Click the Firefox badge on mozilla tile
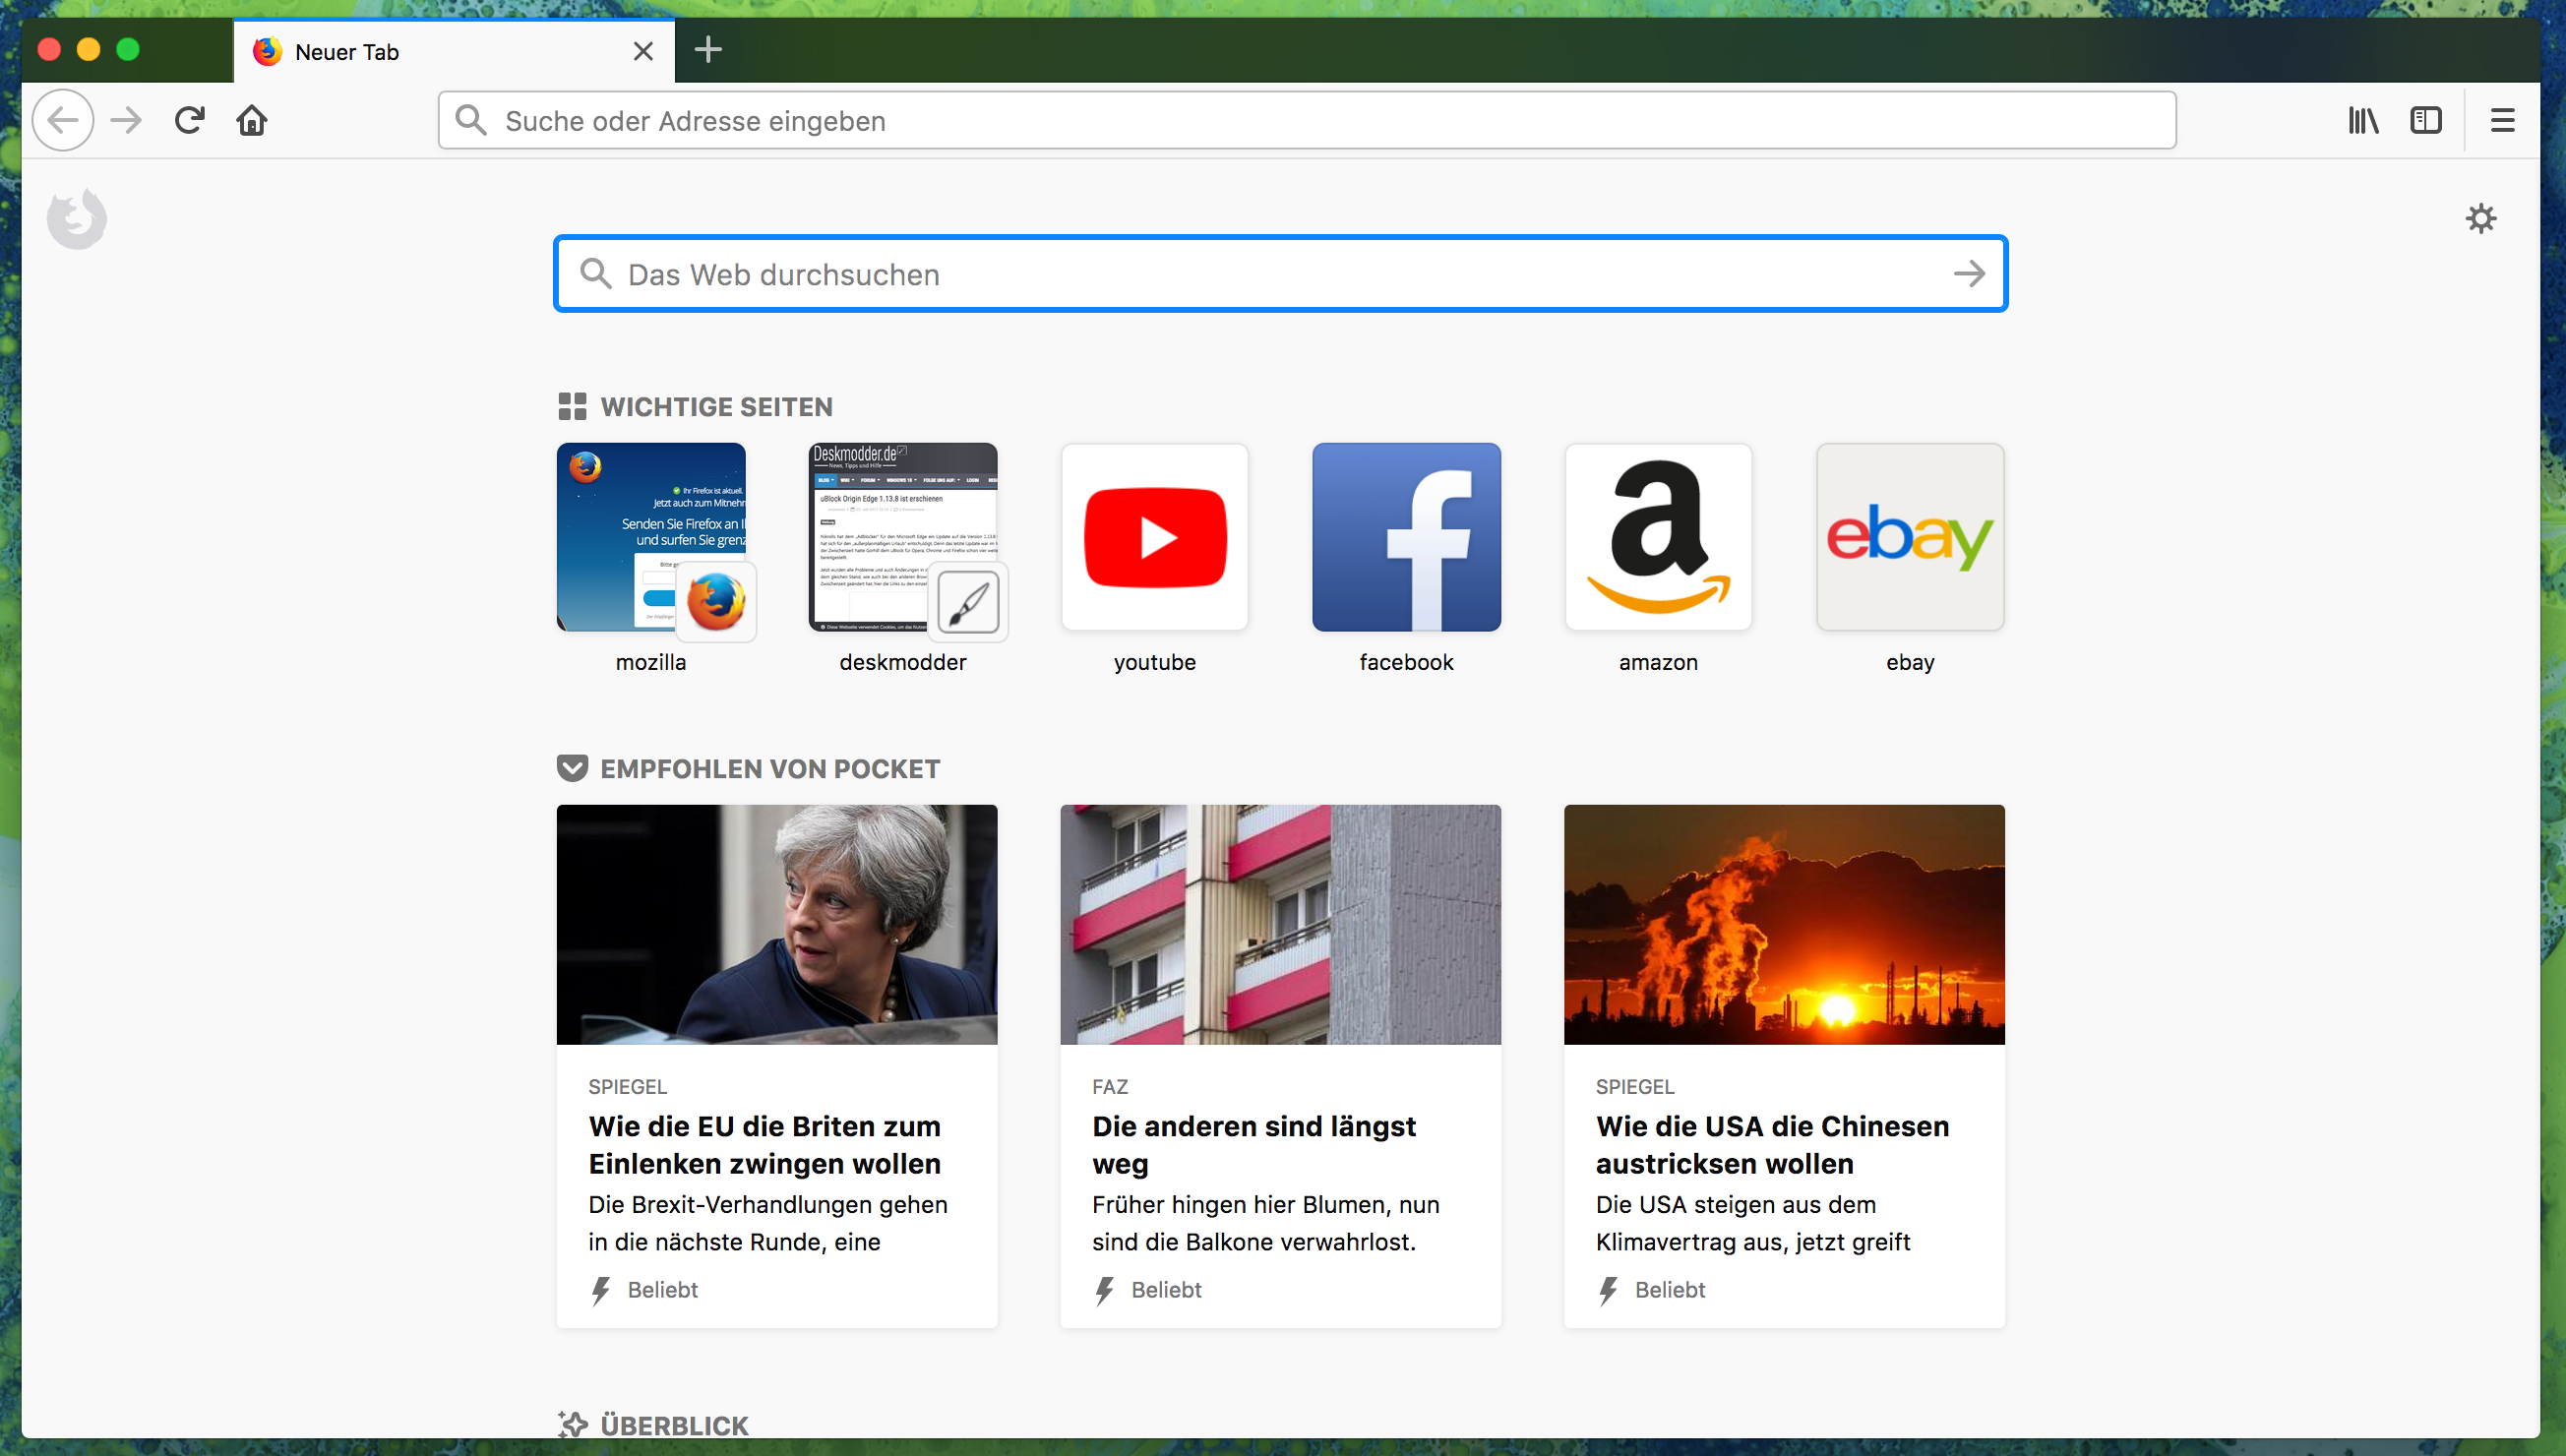Screen dimensions: 2566x1456 716,602
